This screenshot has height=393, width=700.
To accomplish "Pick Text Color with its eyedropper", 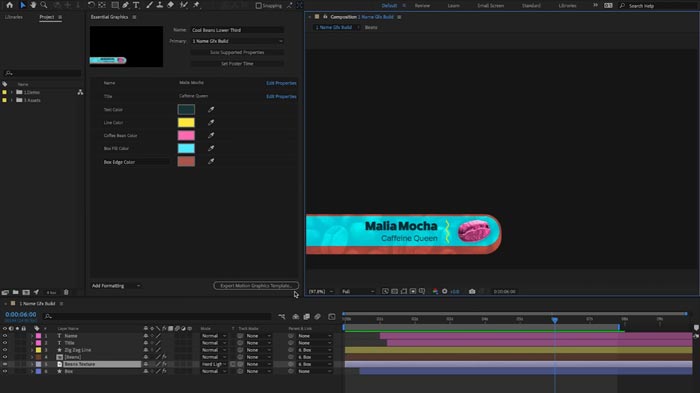I will tap(211, 109).
